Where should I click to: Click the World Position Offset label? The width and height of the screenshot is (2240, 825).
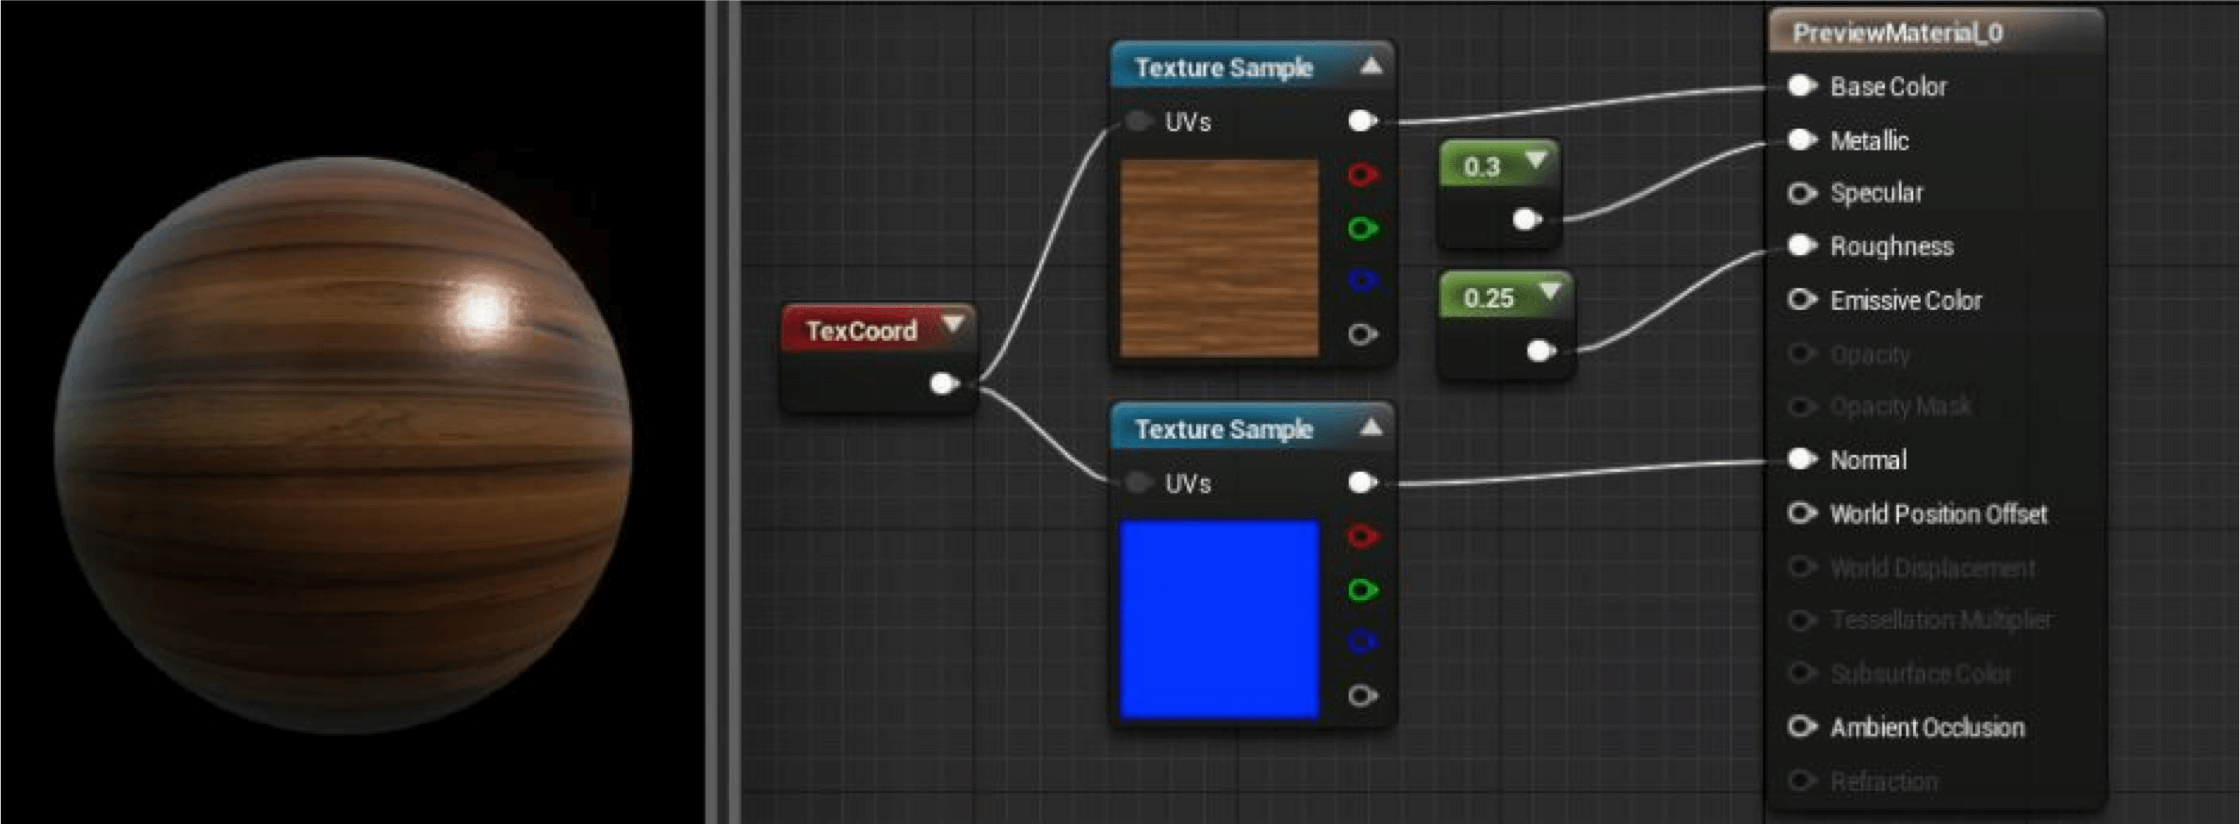point(1938,514)
